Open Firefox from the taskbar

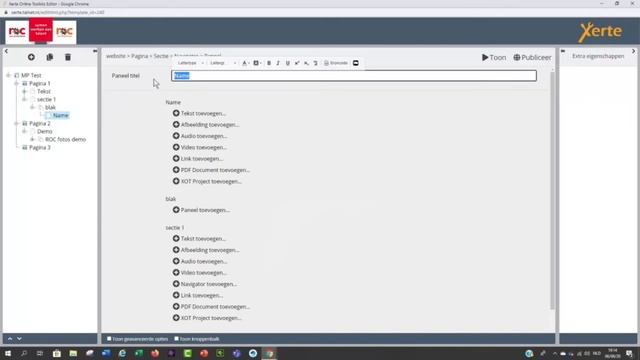155,353
